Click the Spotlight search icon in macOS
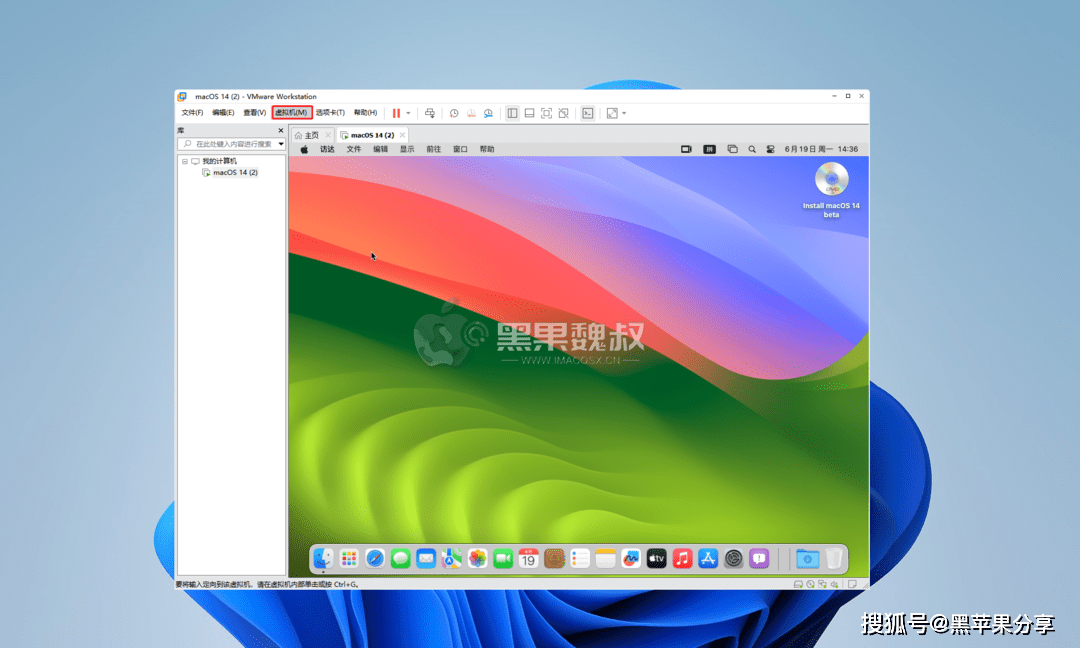The image size is (1080, 648). [x=752, y=149]
